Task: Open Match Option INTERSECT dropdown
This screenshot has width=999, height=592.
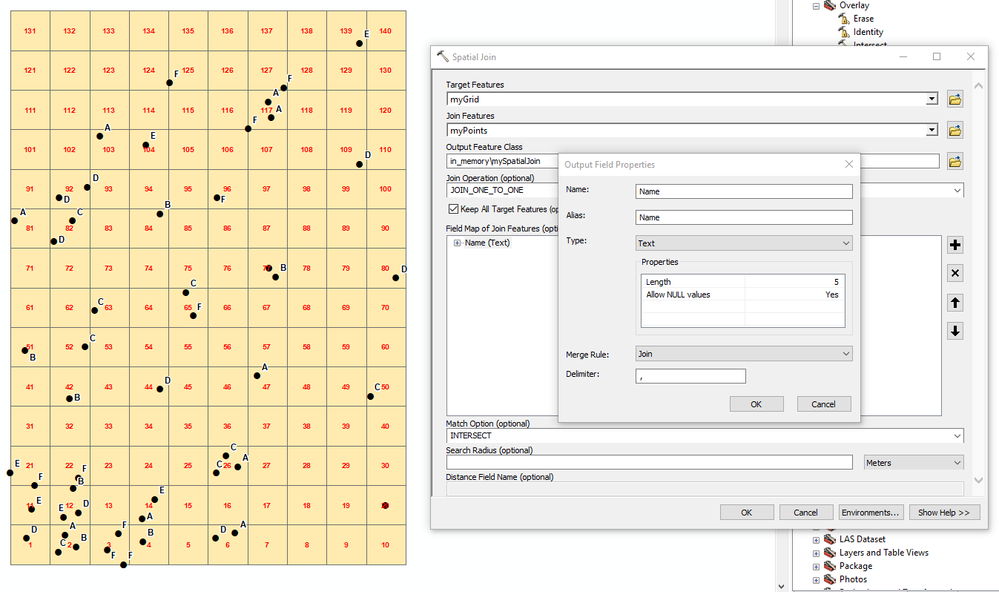Action: pyautogui.click(x=705, y=436)
